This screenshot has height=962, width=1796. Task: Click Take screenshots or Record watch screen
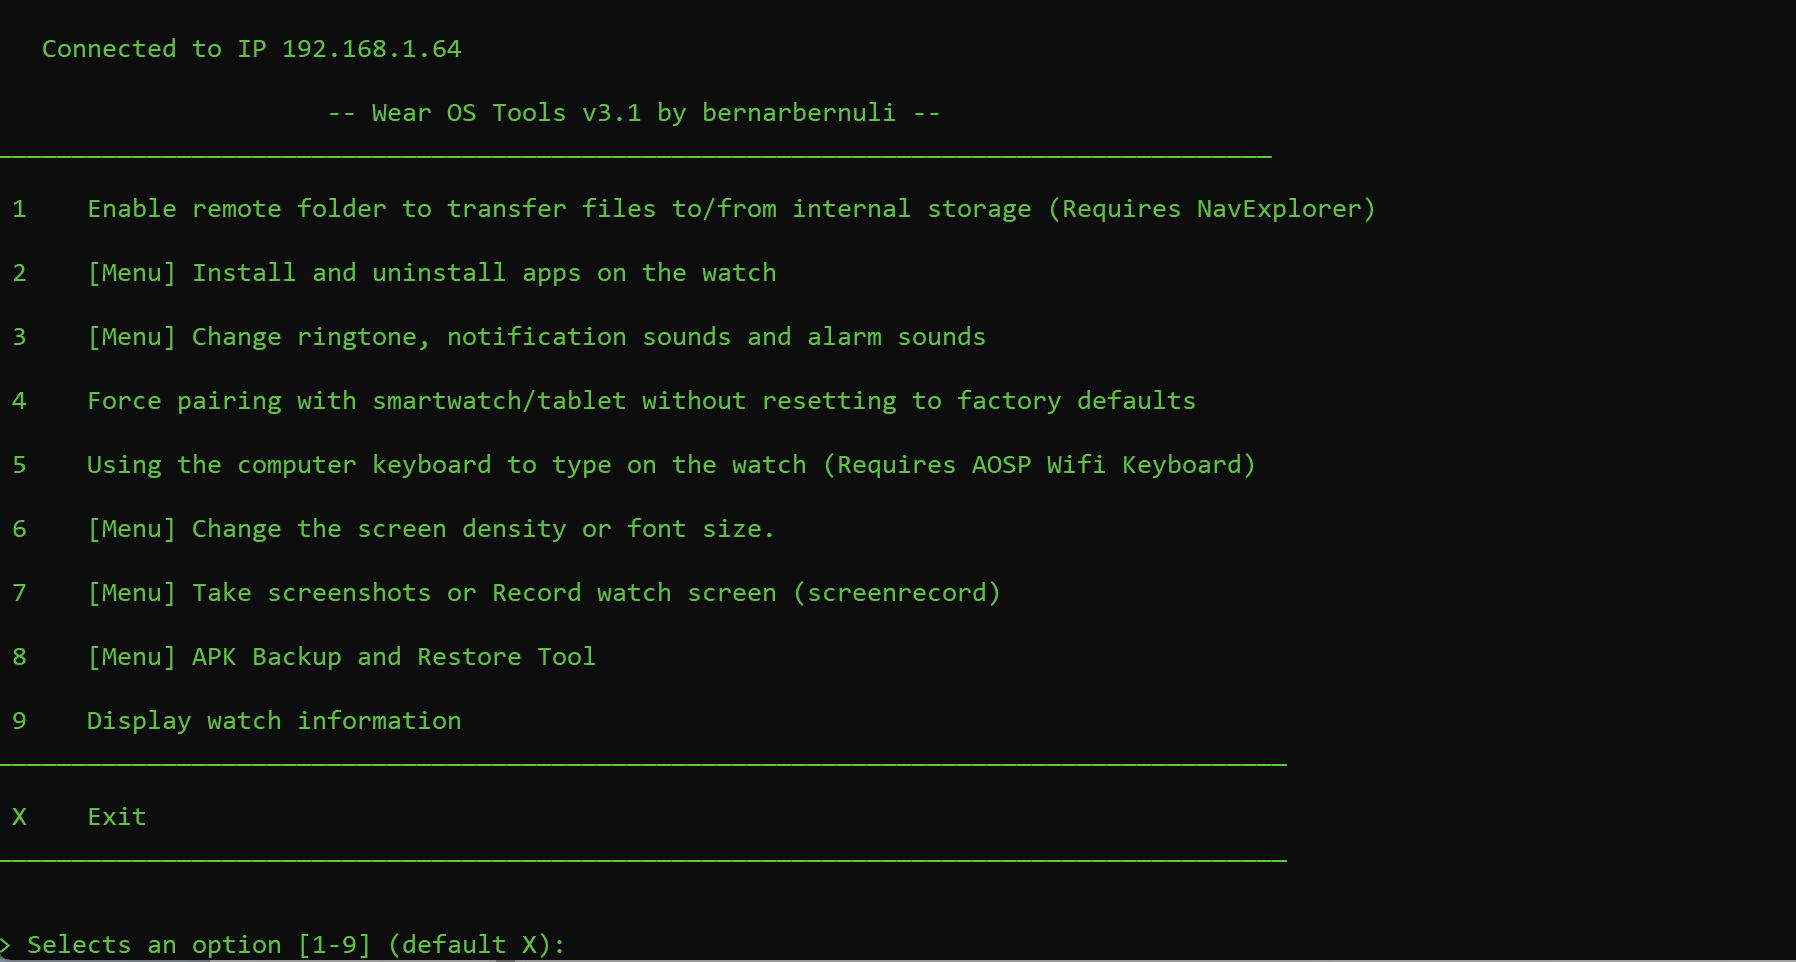[x=544, y=593]
